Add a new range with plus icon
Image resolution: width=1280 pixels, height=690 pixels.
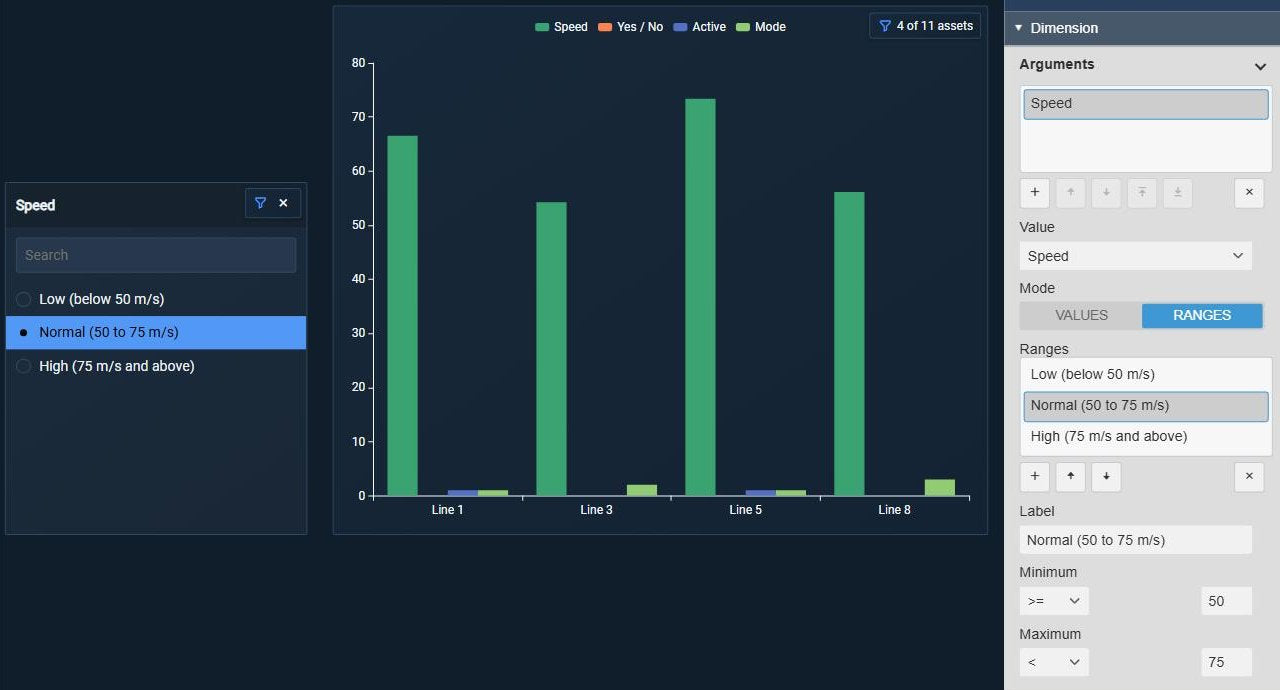[1035, 476]
